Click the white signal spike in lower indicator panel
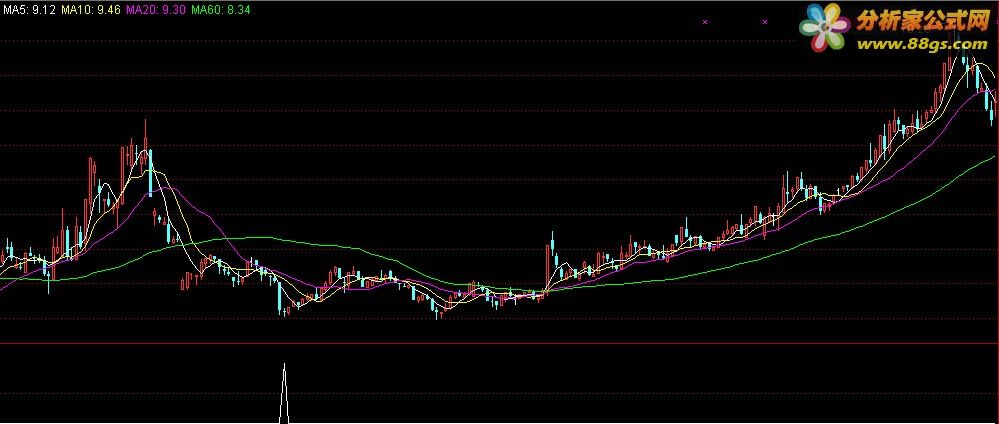 pyautogui.click(x=284, y=393)
